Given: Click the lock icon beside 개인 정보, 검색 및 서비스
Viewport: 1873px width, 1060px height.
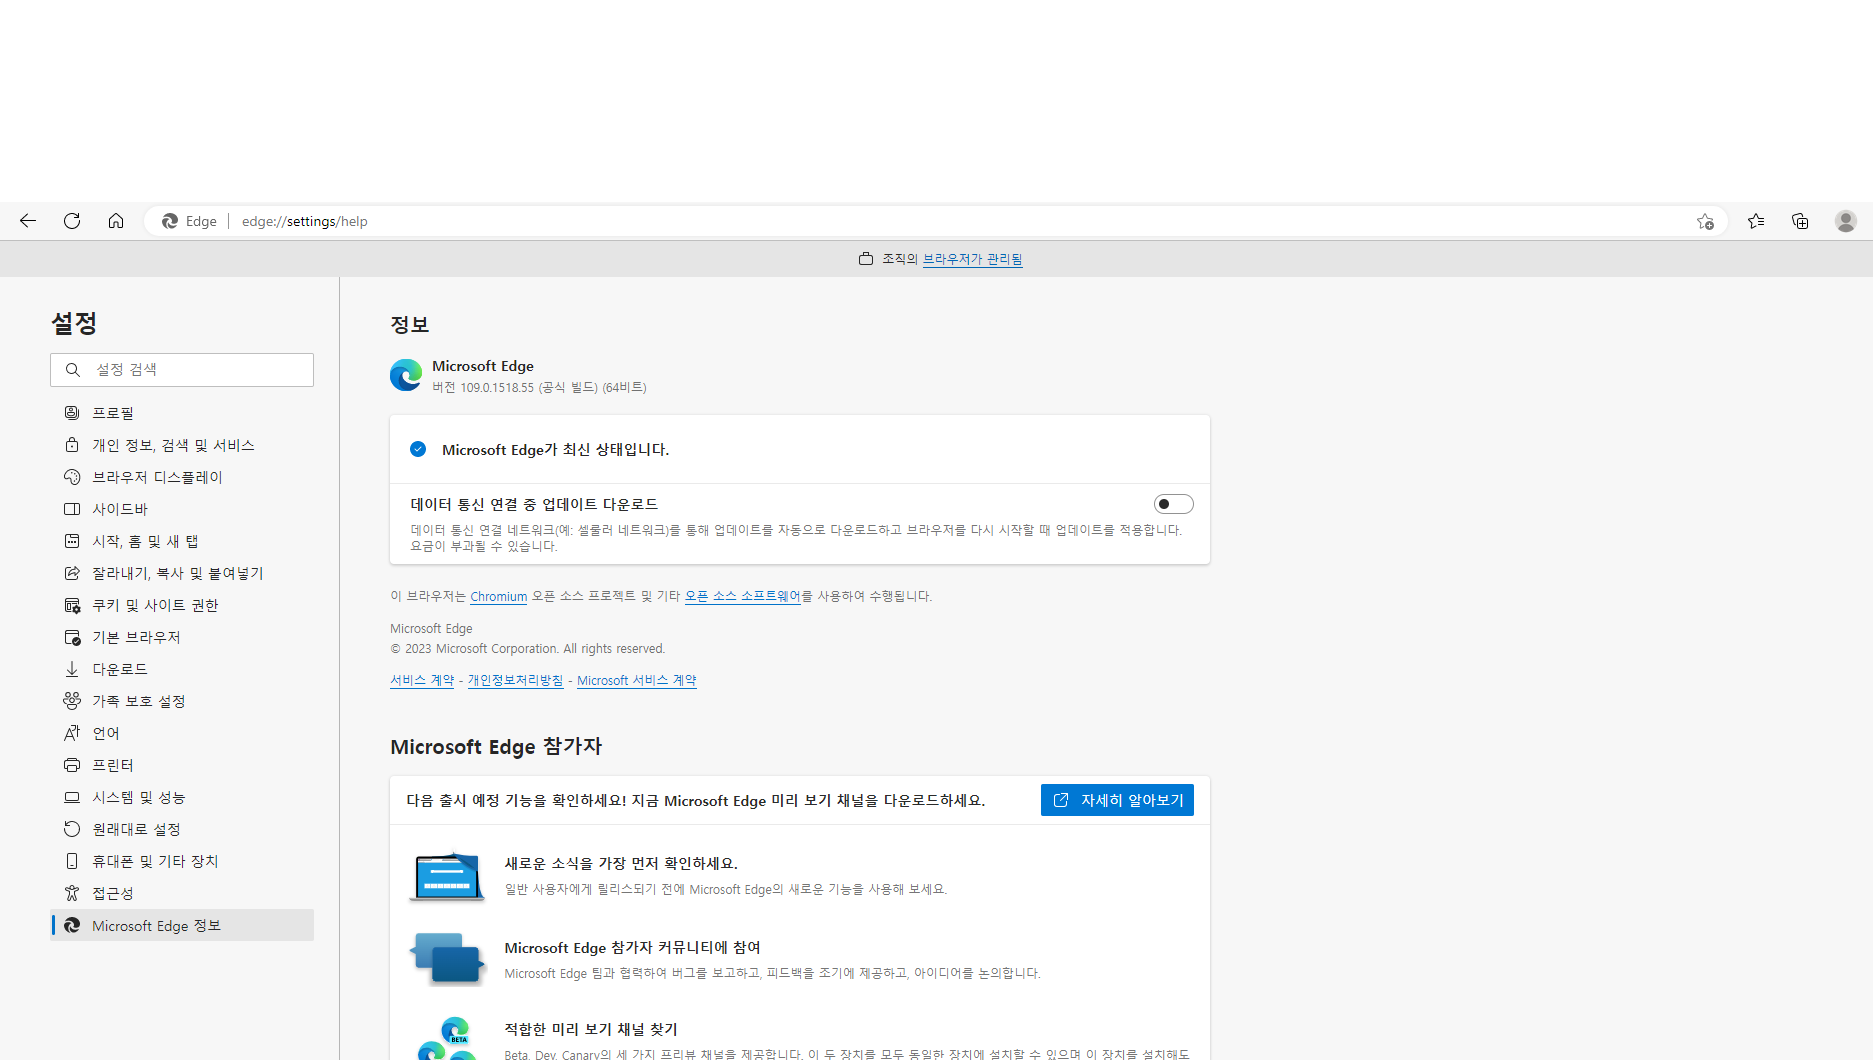Looking at the screenshot, I should coord(72,445).
